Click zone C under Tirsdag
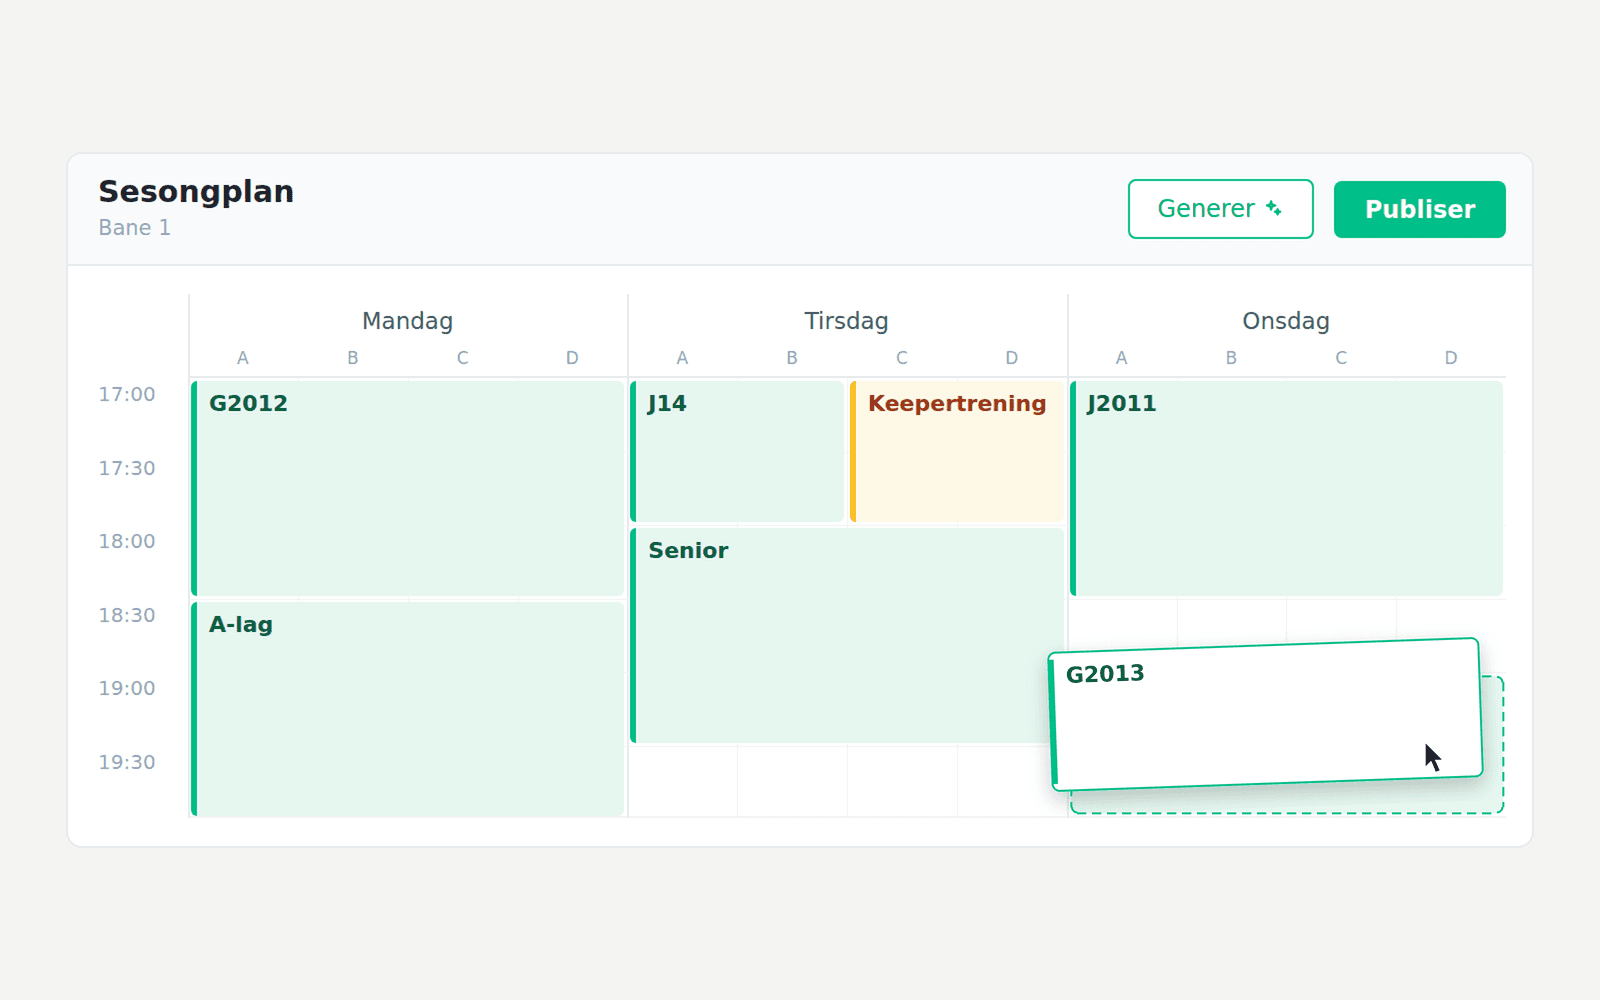Screen dimensions: 1600x1000 tap(902, 358)
